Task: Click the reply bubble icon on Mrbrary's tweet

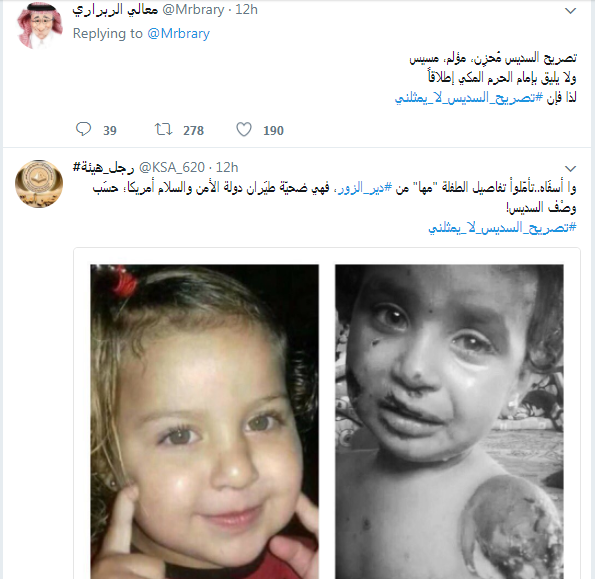Action: coord(83,129)
